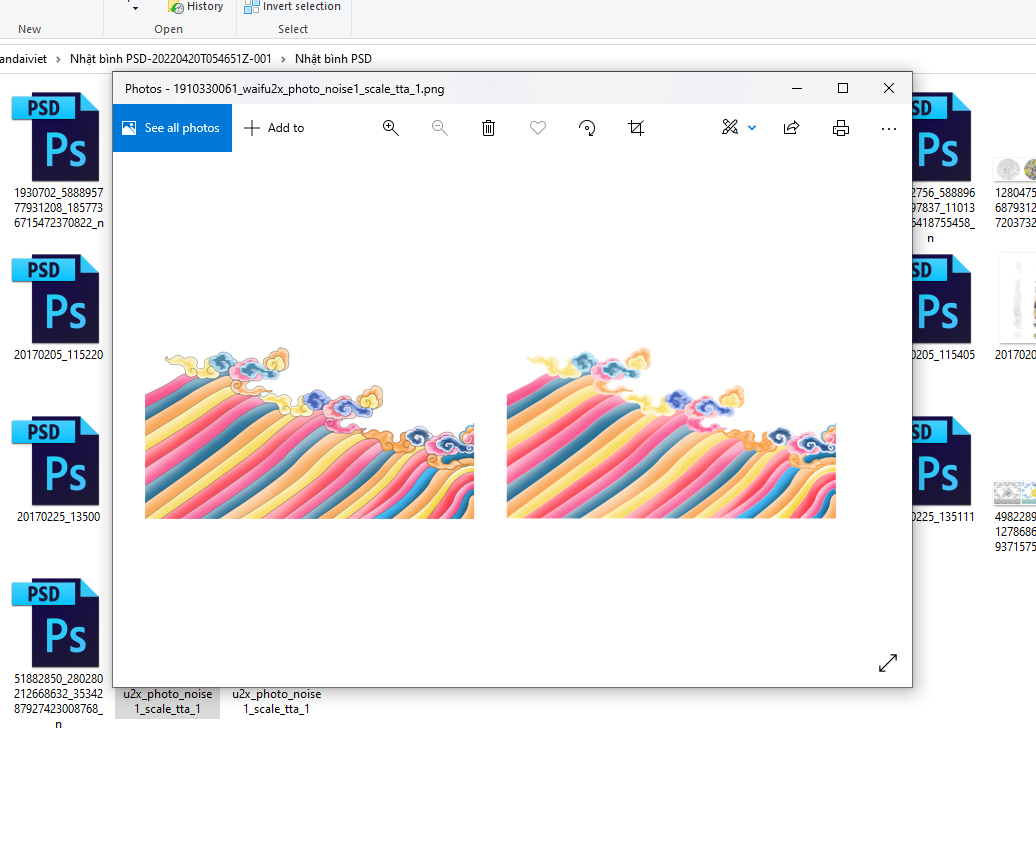The image size is (1036, 847).
Task: Rotate the image using the rotate icon
Action: click(x=587, y=128)
